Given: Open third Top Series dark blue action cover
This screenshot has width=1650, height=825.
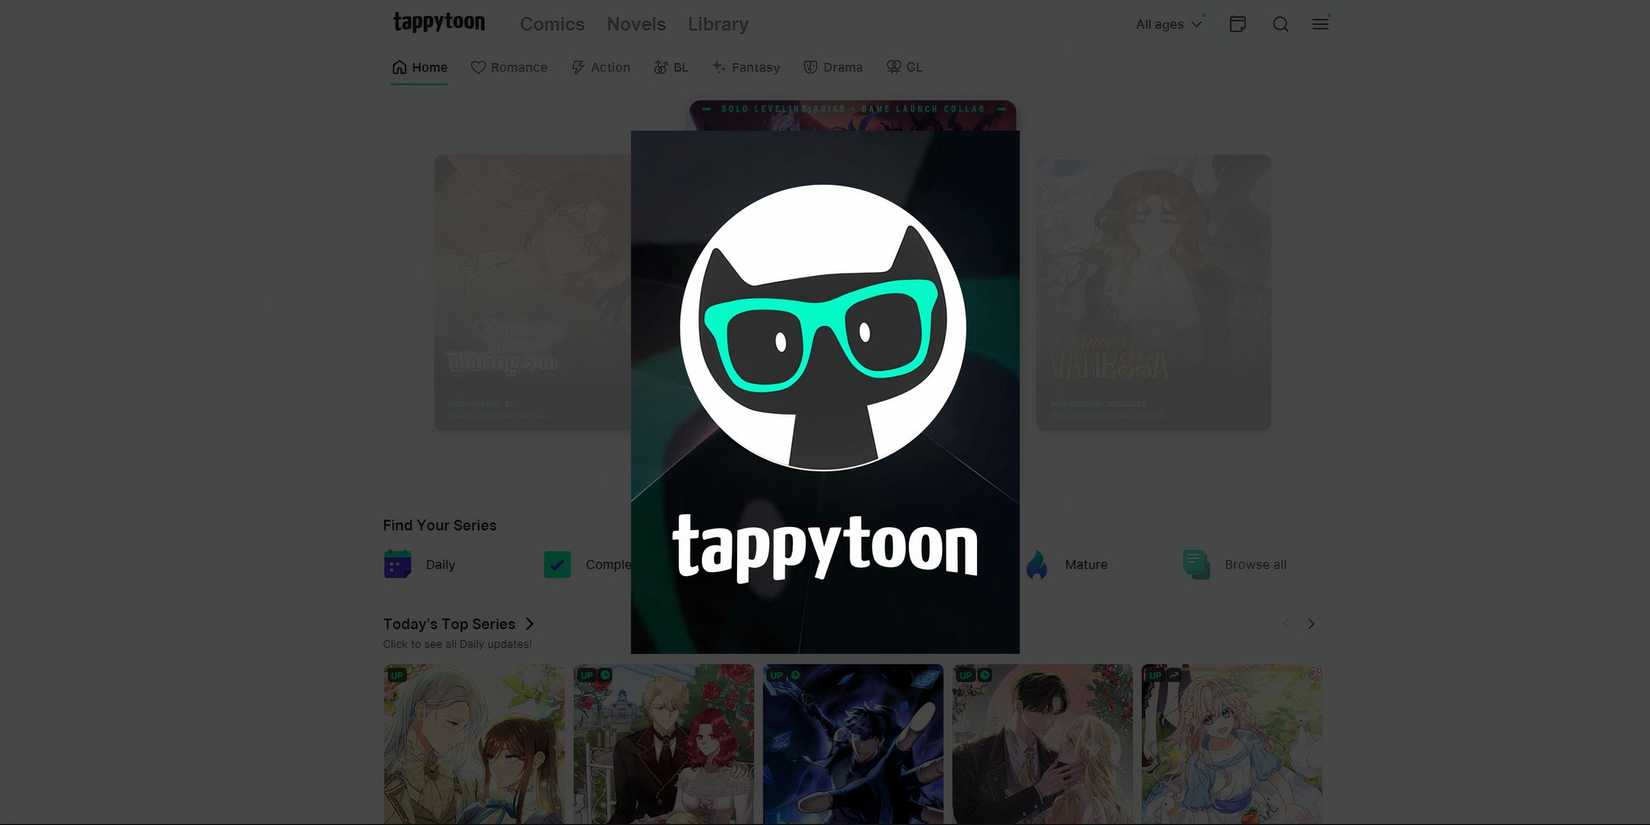Looking at the screenshot, I should pyautogui.click(x=853, y=745).
